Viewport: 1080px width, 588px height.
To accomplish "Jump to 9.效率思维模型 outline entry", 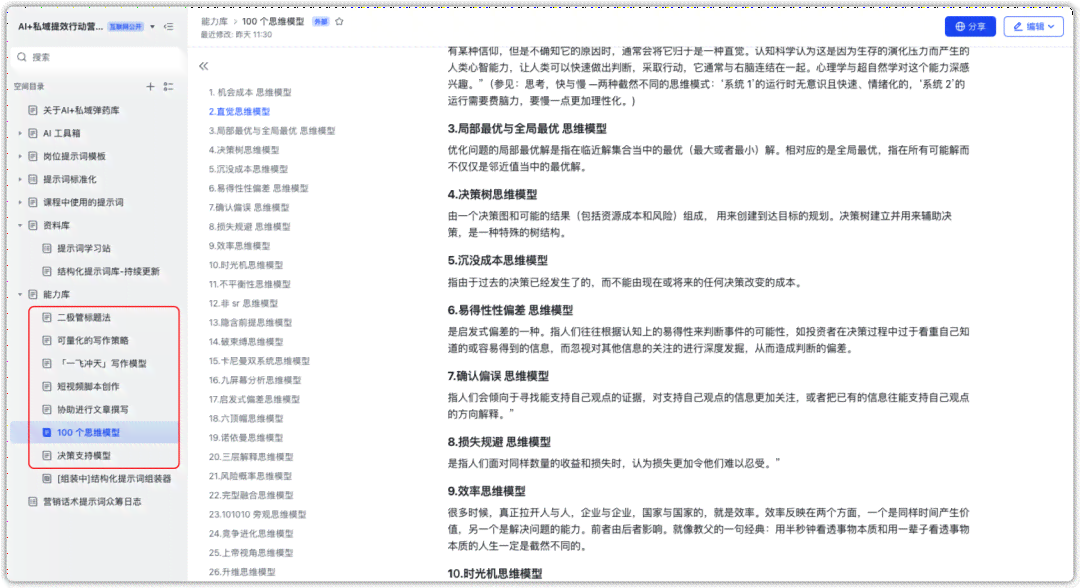I will pos(239,246).
